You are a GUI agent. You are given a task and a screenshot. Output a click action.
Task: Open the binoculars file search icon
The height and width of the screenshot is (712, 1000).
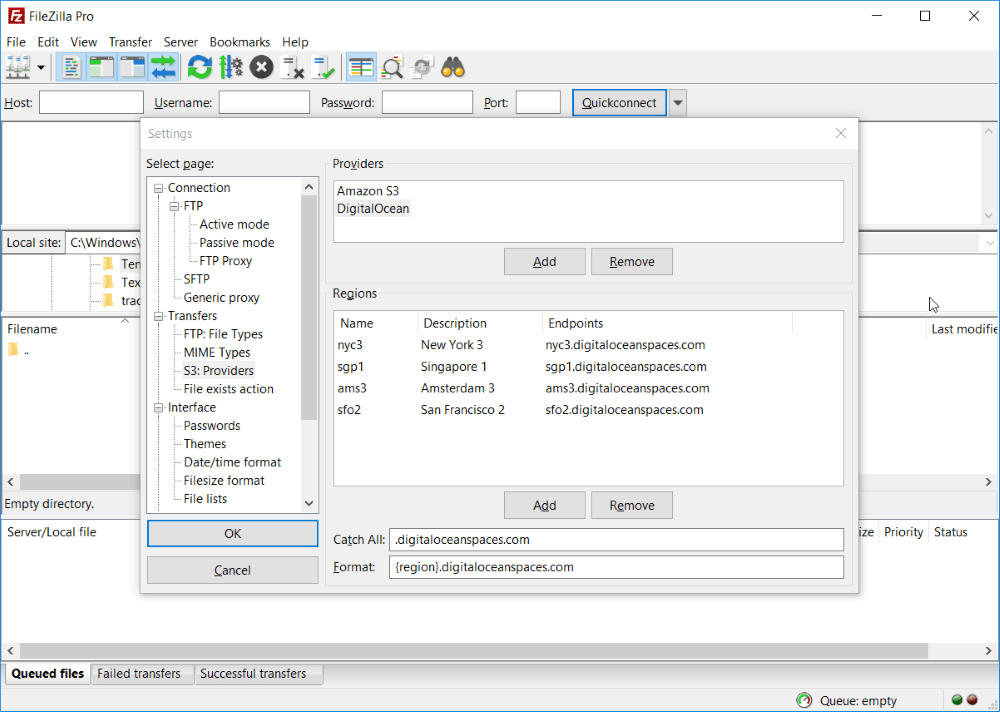(453, 67)
